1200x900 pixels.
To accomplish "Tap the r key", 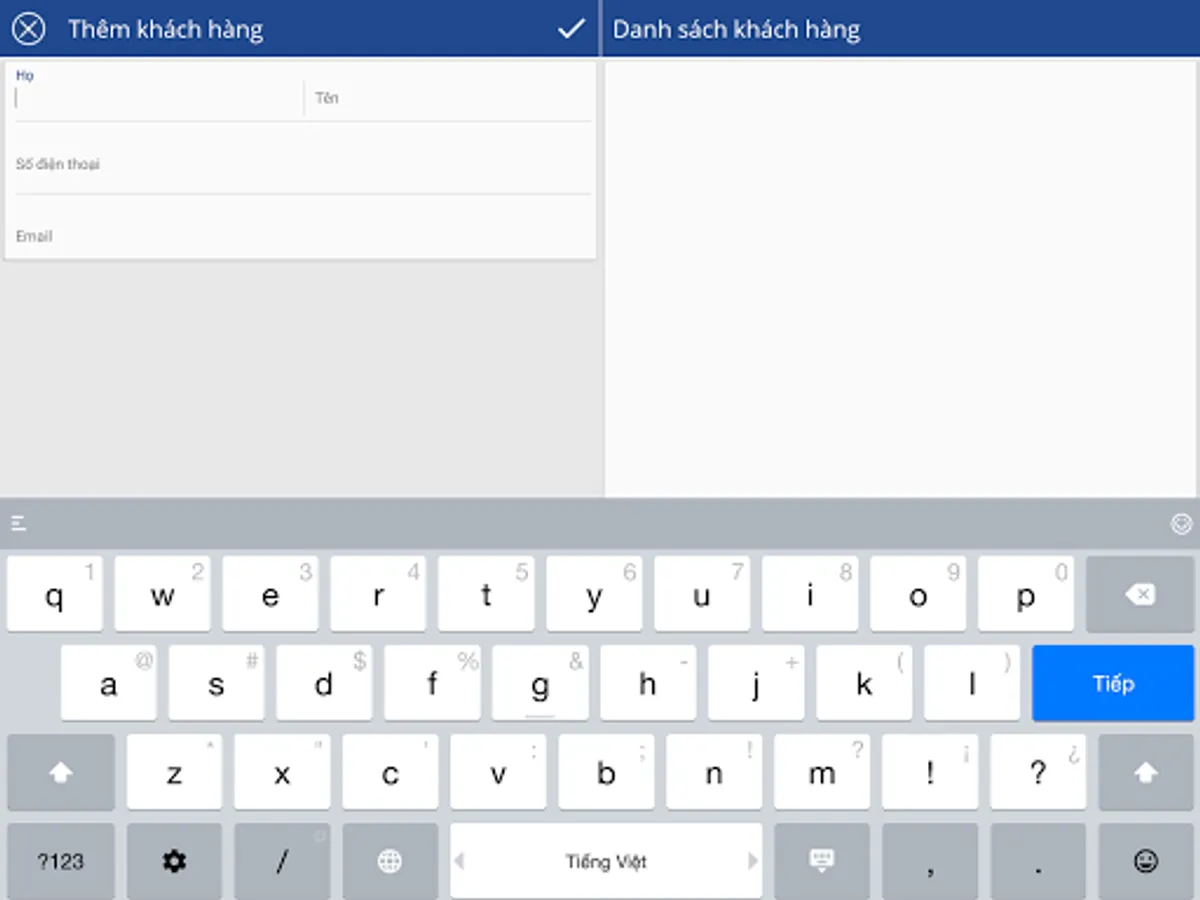I will click(x=378, y=595).
